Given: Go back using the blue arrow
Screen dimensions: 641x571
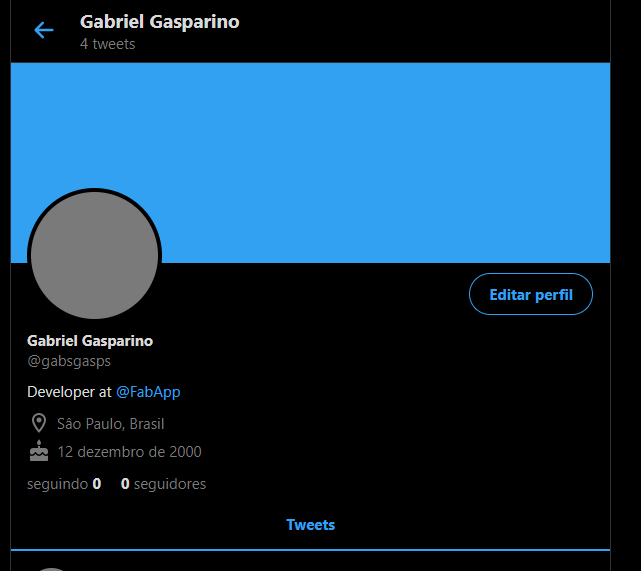Looking at the screenshot, I should tap(44, 30).
